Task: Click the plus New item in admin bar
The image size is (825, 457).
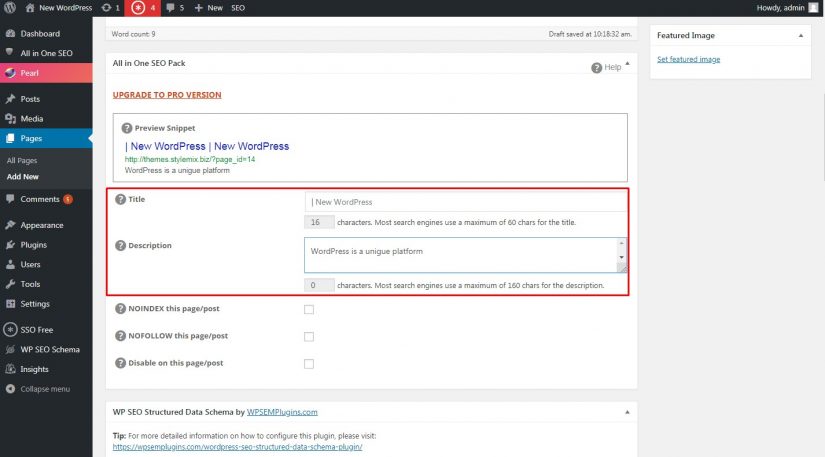Action: tap(208, 8)
